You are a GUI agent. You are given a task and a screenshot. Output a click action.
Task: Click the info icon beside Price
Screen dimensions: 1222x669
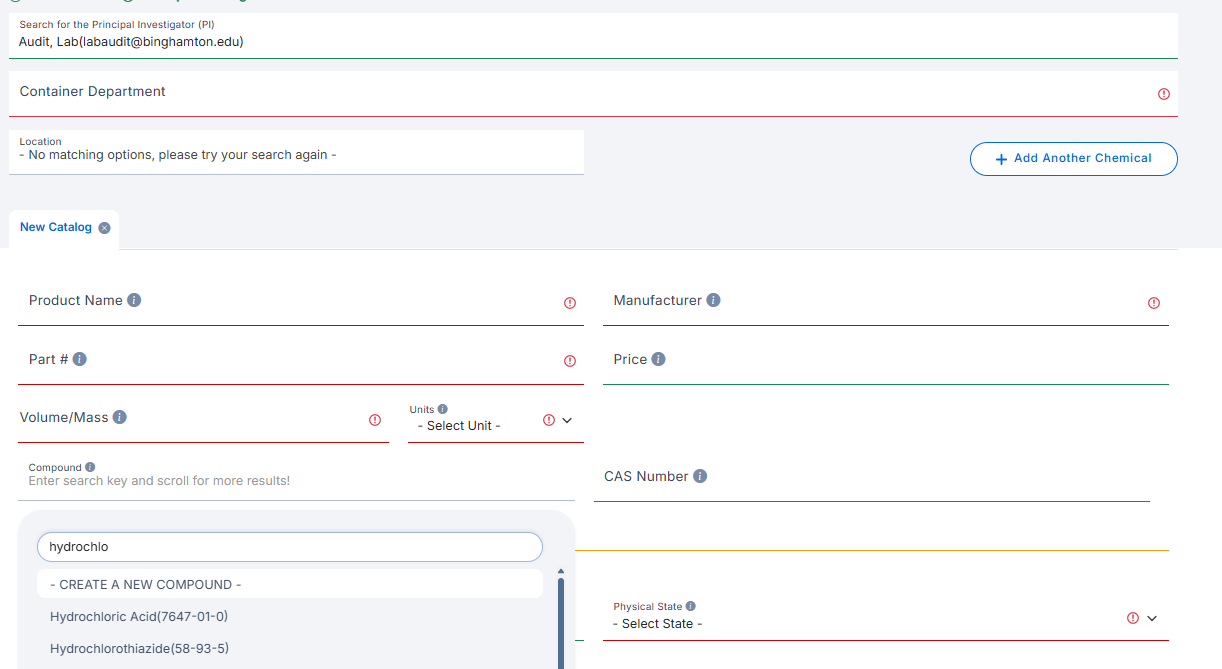click(x=658, y=359)
